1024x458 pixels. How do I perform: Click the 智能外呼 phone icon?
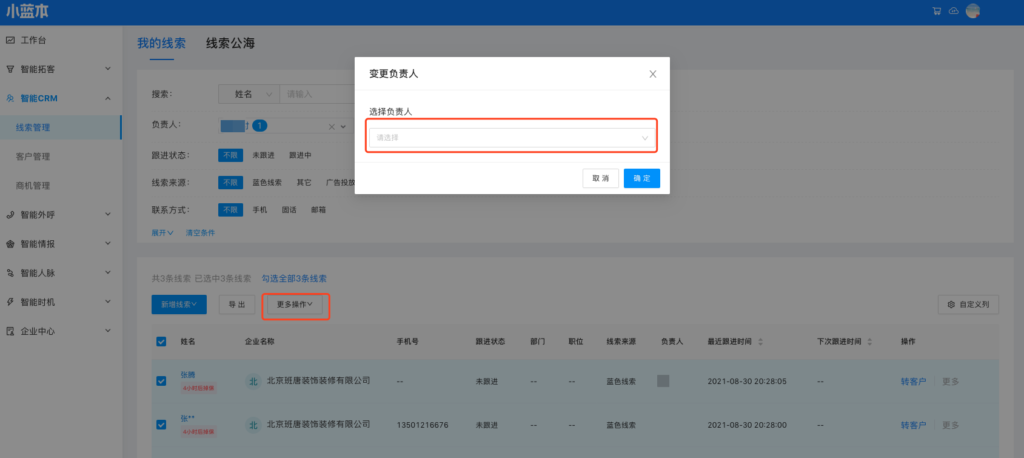tap(10, 214)
